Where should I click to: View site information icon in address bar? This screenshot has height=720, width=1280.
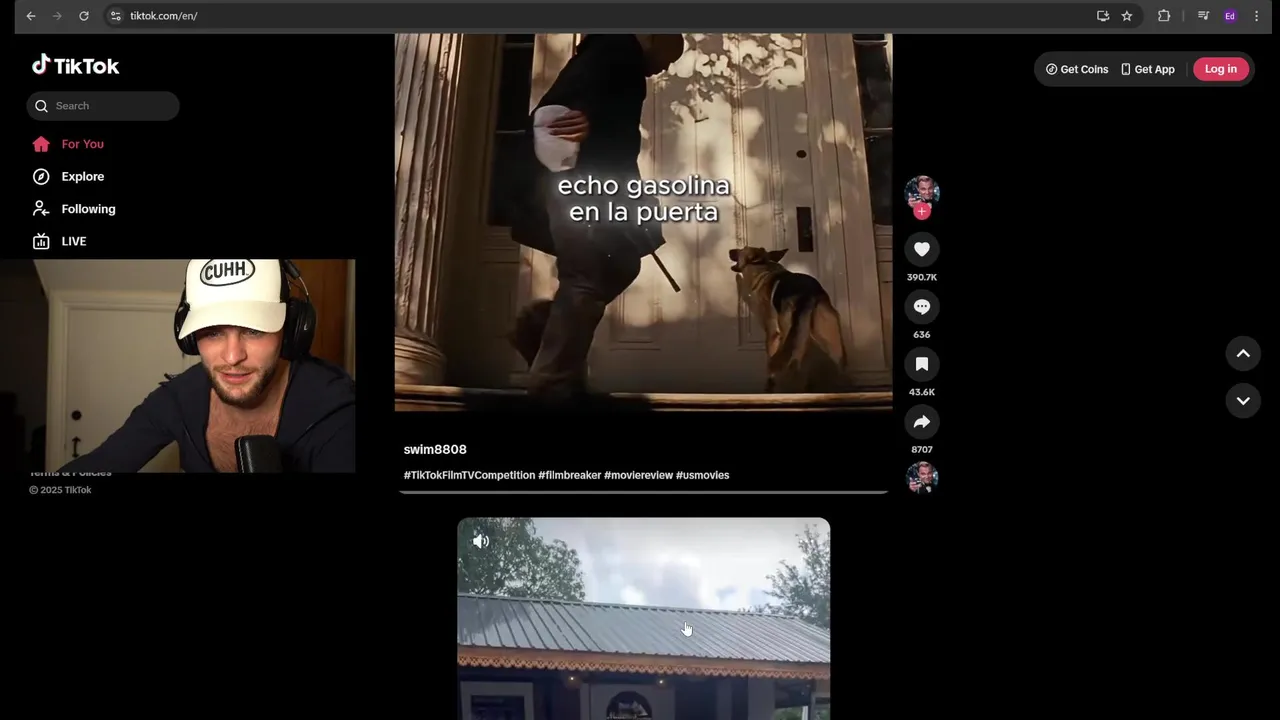coord(115,16)
